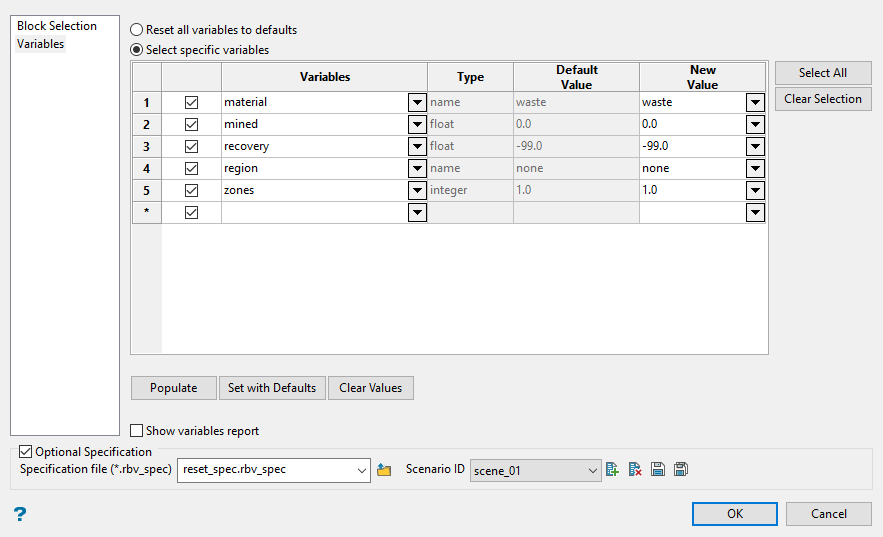This screenshot has height=537, width=883.
Task: Open the Specification file dropdown
Action: click(x=361, y=470)
